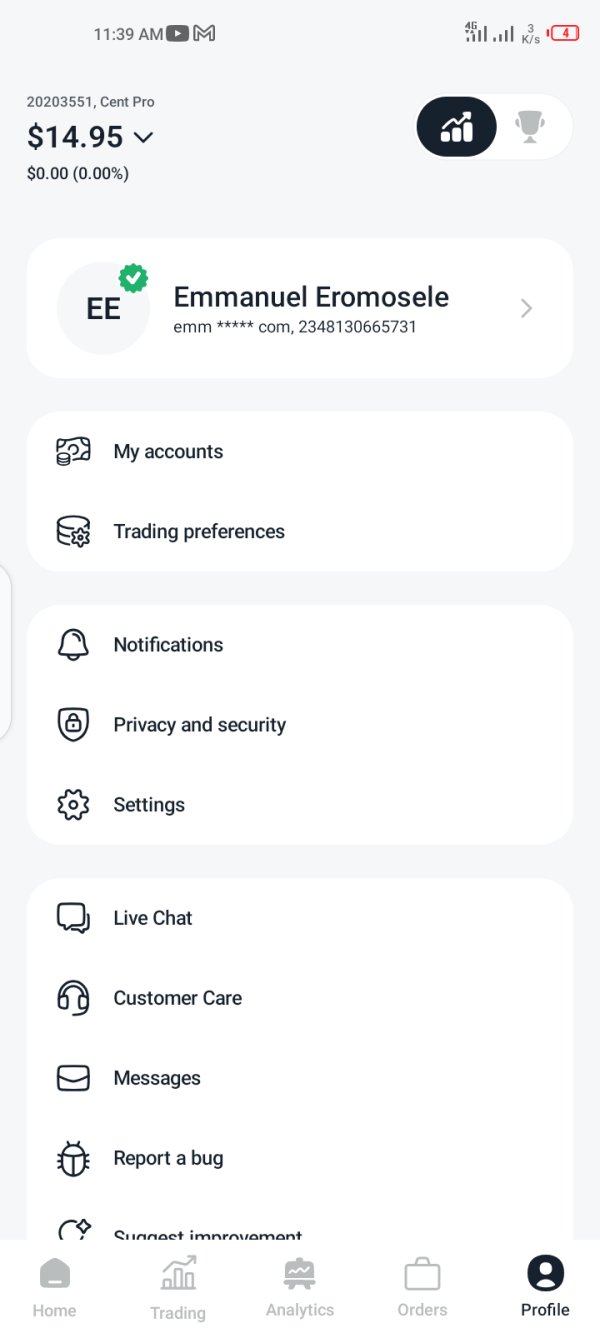Tap the Messages envelope icon

pyautogui.click(x=73, y=1078)
